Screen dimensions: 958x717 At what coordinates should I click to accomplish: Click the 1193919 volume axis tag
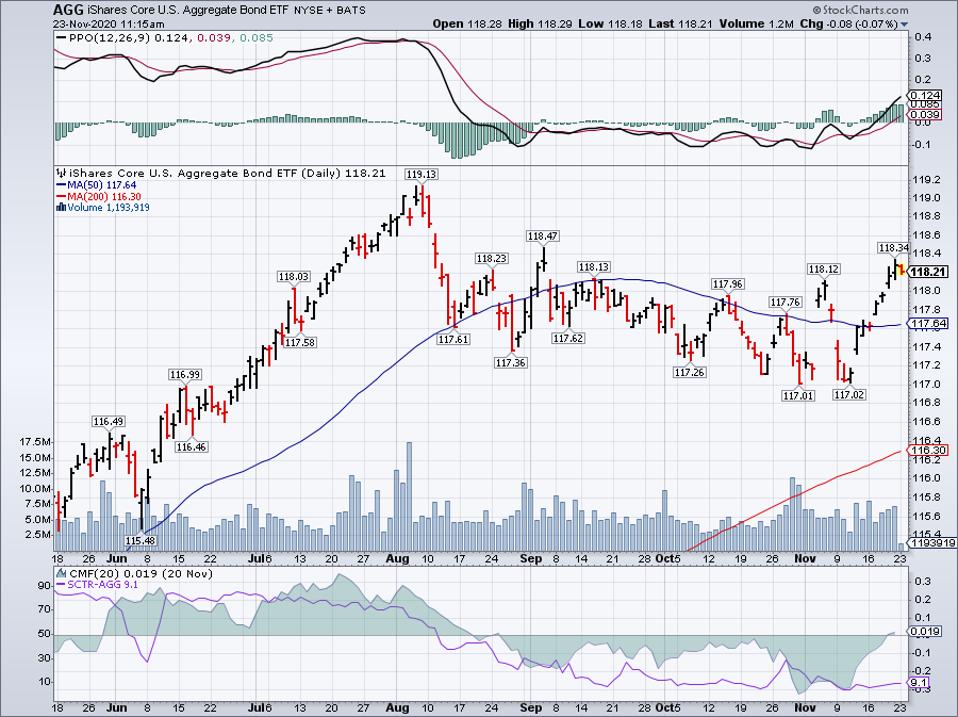933,542
